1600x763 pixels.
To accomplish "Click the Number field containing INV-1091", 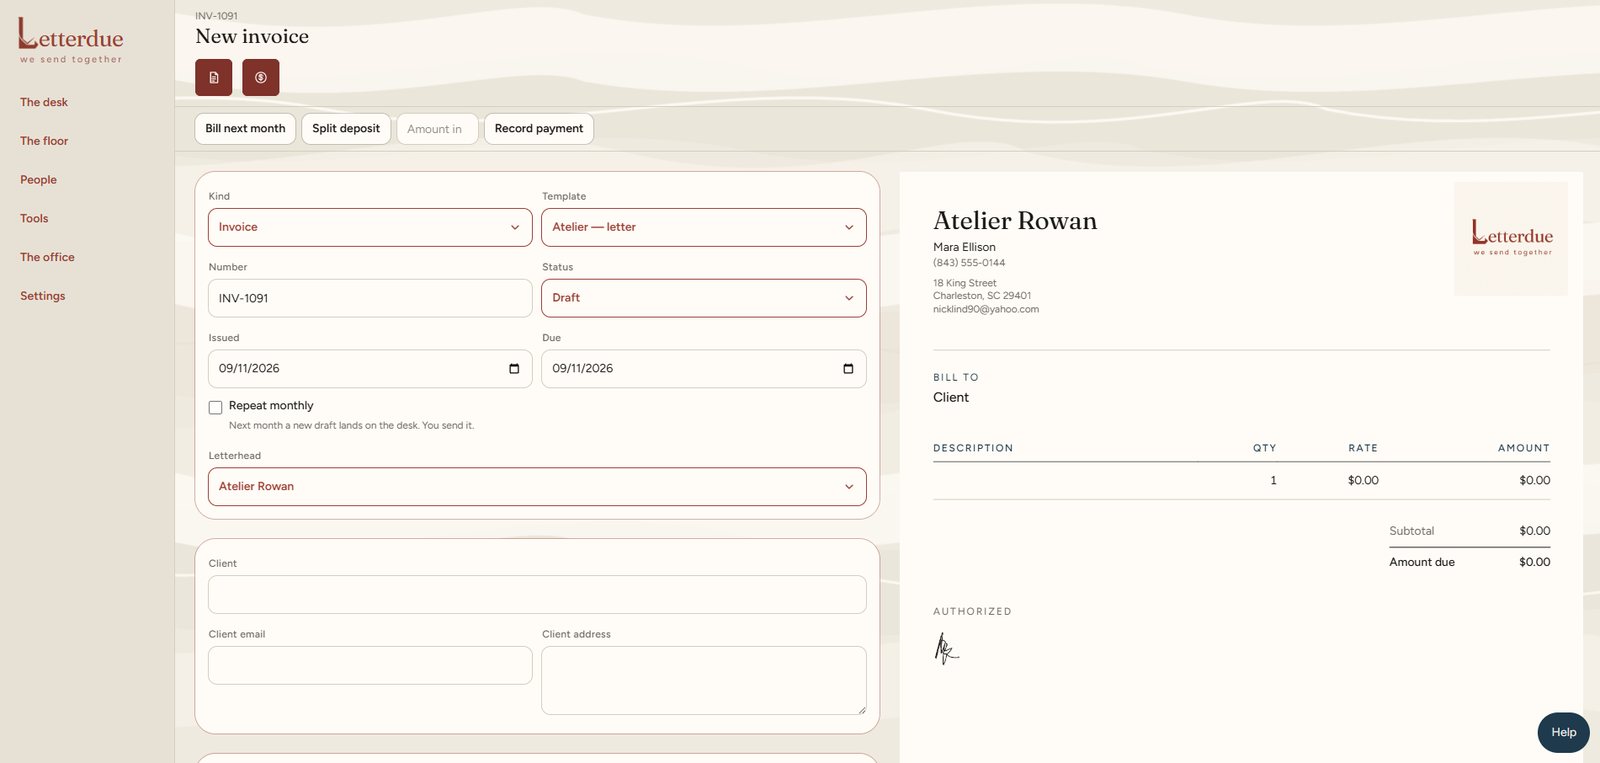I will click(x=370, y=298).
